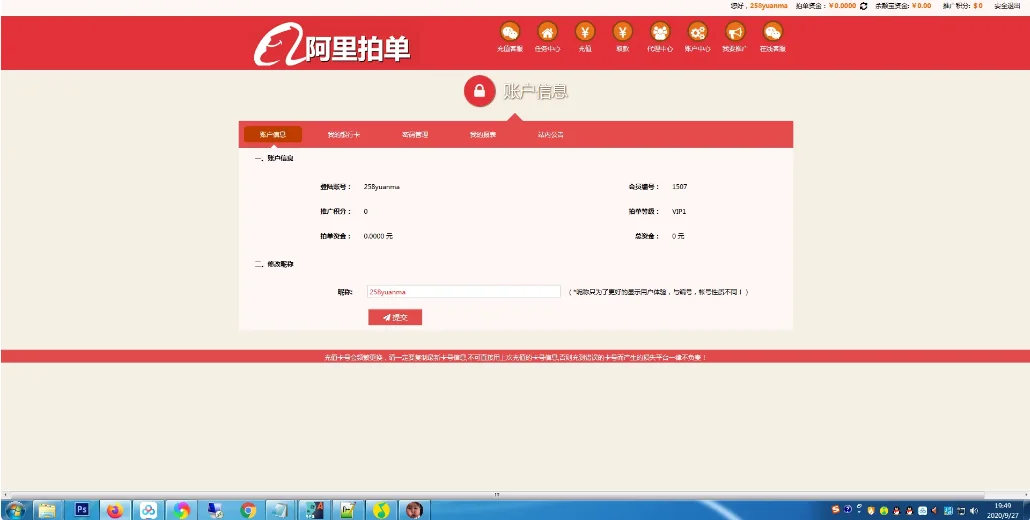Open Photoshop from the taskbar
1030x520 pixels.
81,509
